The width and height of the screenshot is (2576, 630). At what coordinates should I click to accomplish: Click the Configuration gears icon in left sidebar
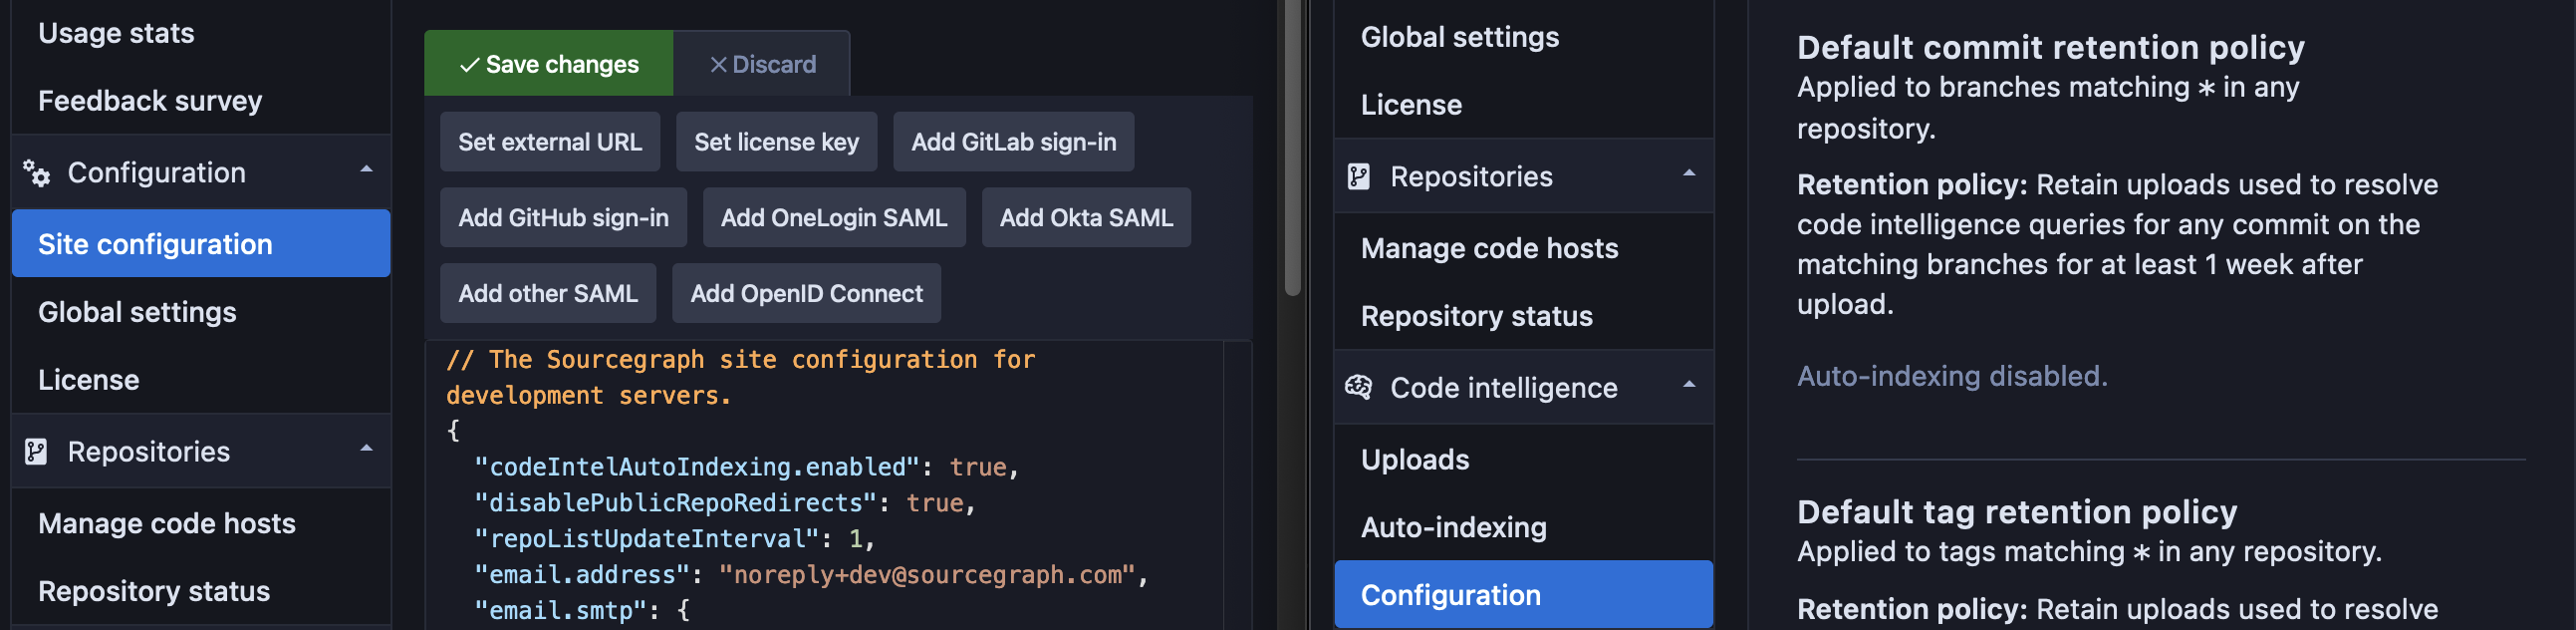(x=36, y=173)
